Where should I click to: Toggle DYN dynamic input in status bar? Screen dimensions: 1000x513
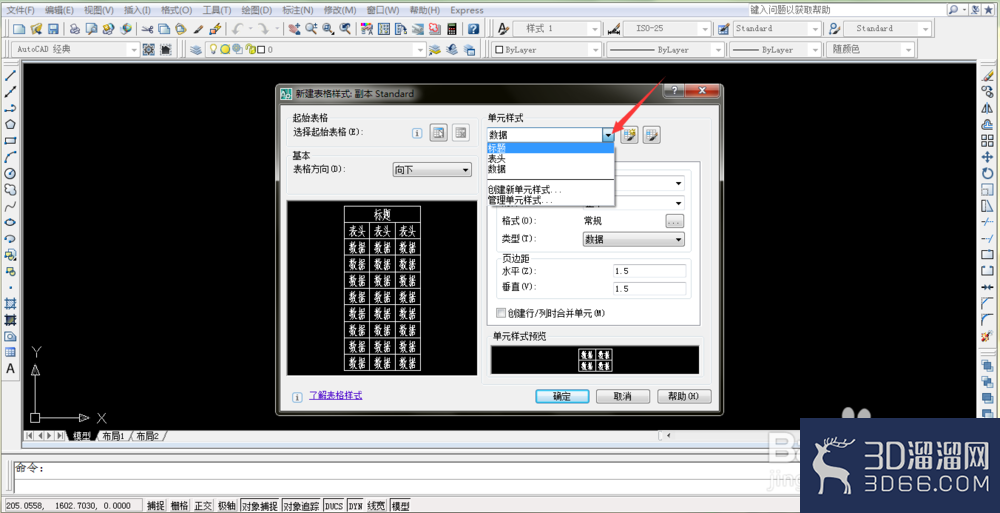355,506
